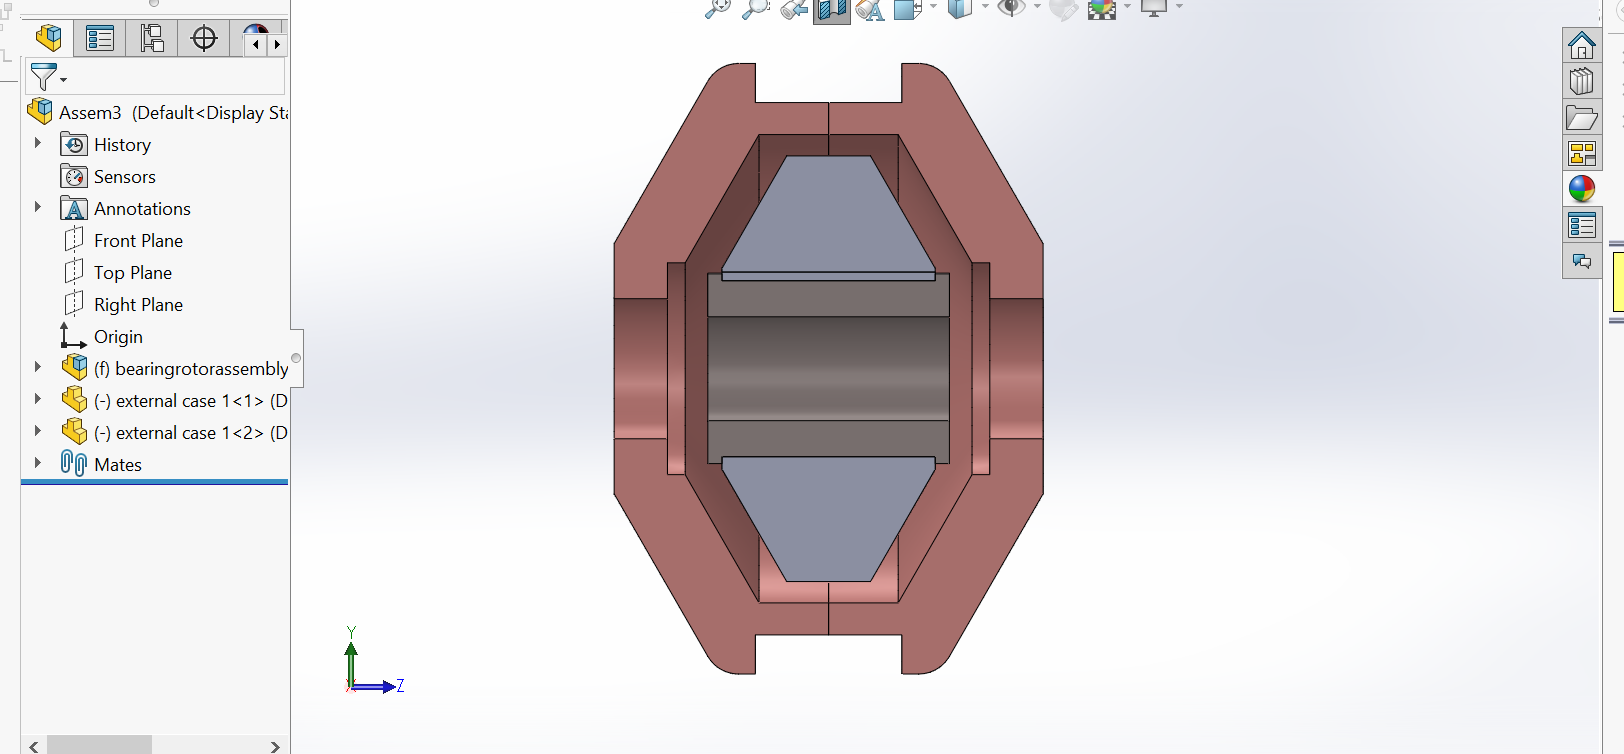Open the SOLIDWORKS Forum chat icon

[1582, 261]
